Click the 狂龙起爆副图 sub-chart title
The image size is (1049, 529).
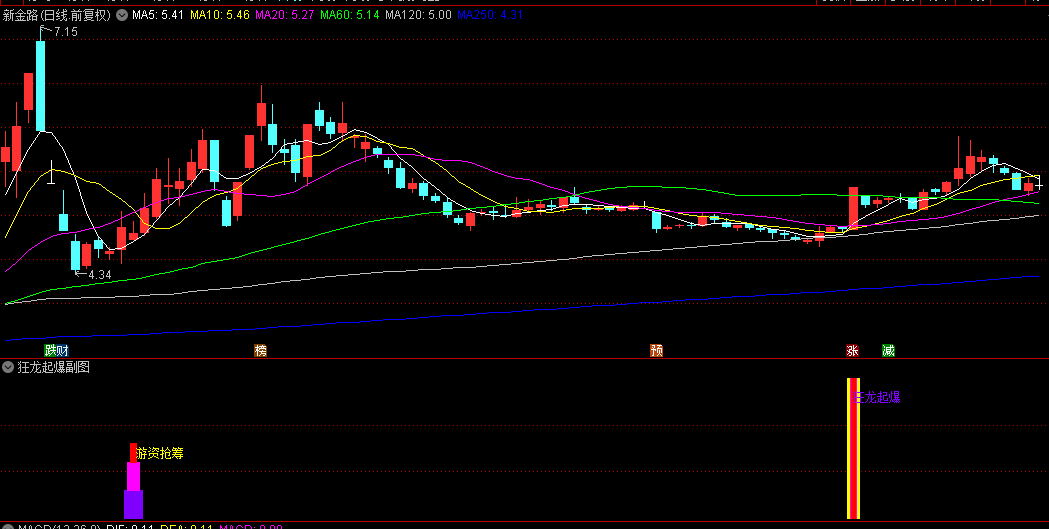[x=52, y=366]
